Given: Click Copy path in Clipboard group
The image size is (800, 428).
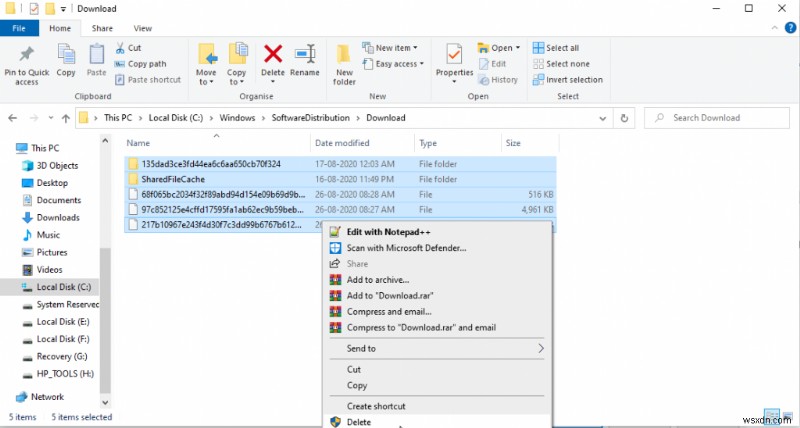Looking at the screenshot, I should coord(140,64).
